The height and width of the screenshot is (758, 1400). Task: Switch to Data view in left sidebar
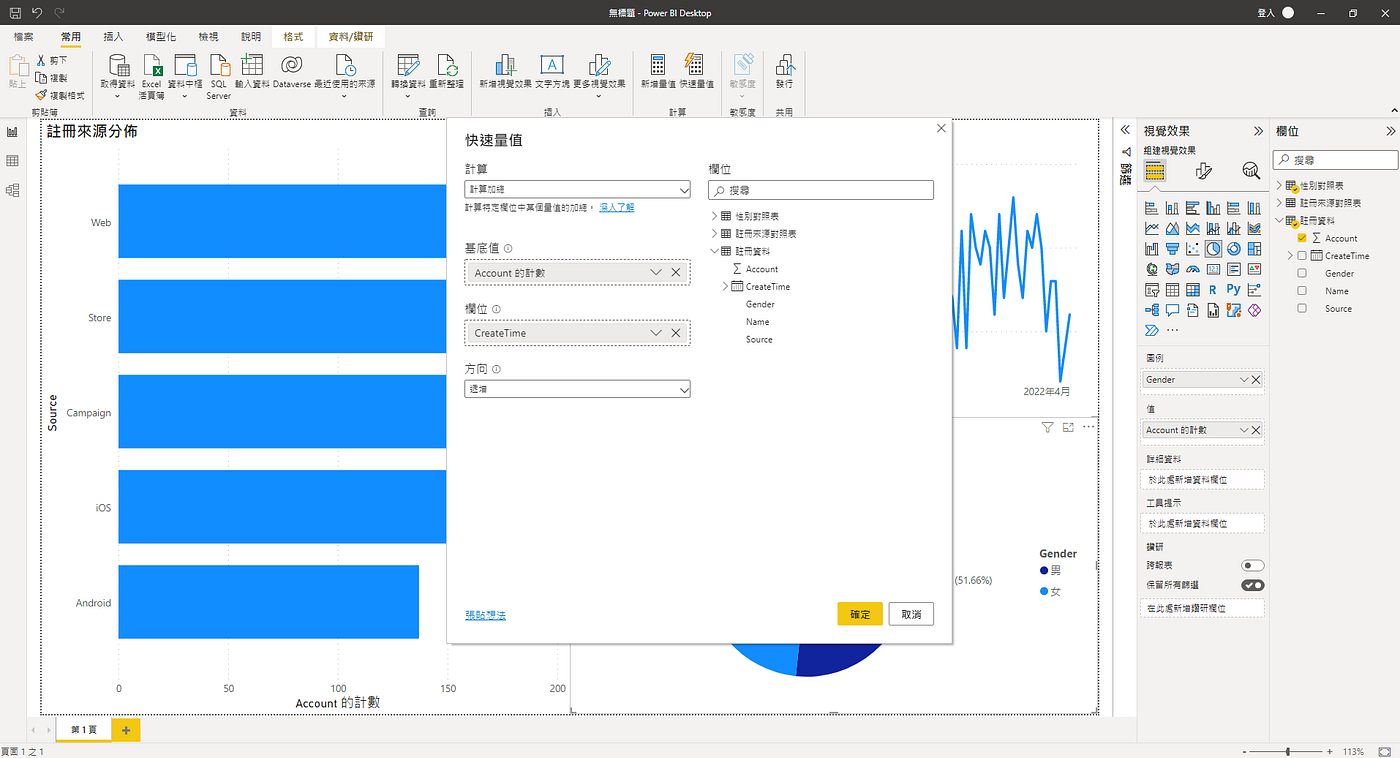tap(13, 161)
